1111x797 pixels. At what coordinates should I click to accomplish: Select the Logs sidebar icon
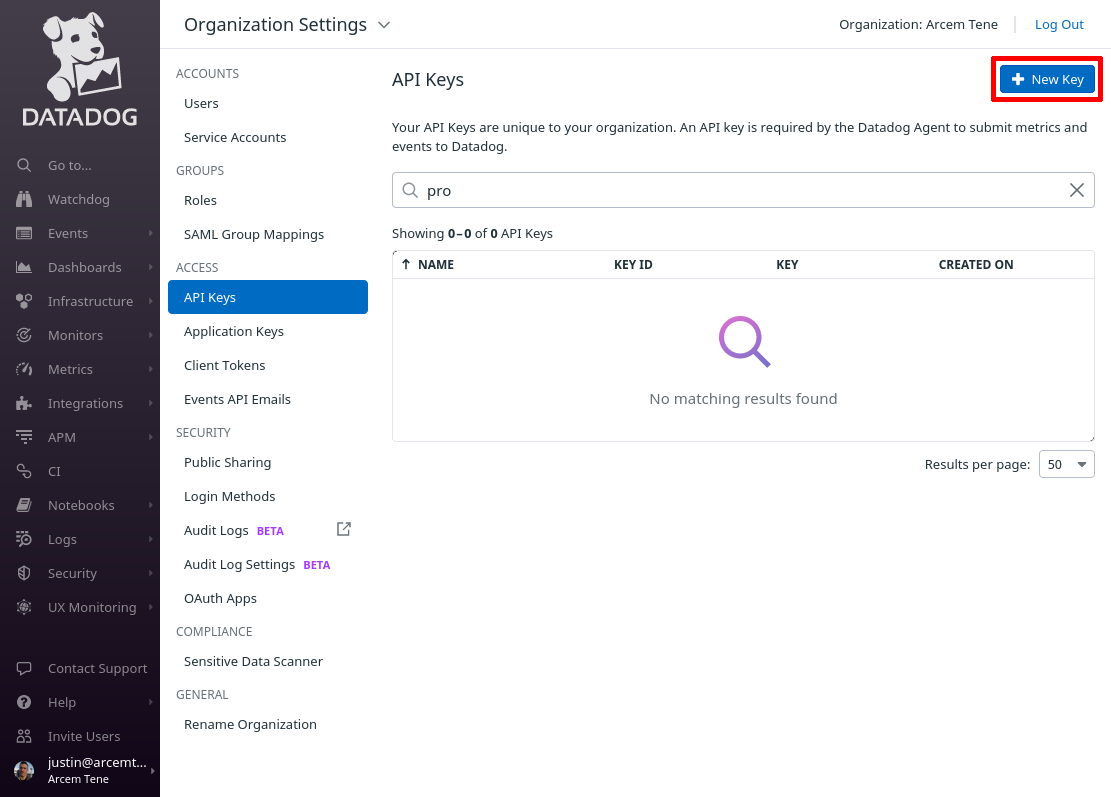(x=24, y=539)
